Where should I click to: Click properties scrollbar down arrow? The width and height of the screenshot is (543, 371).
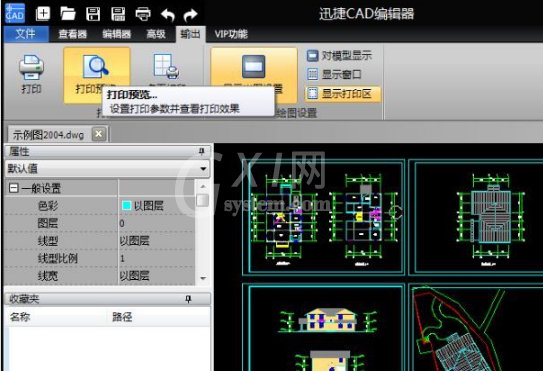point(203,278)
